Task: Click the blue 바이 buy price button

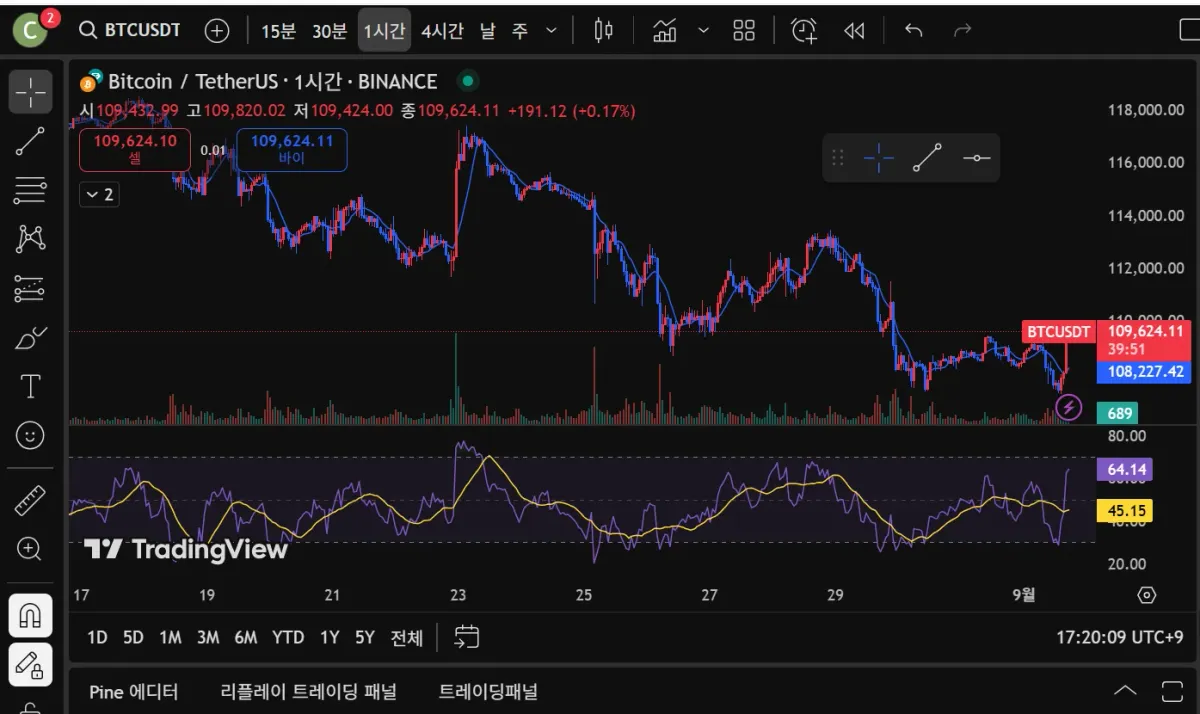Action: [292, 149]
